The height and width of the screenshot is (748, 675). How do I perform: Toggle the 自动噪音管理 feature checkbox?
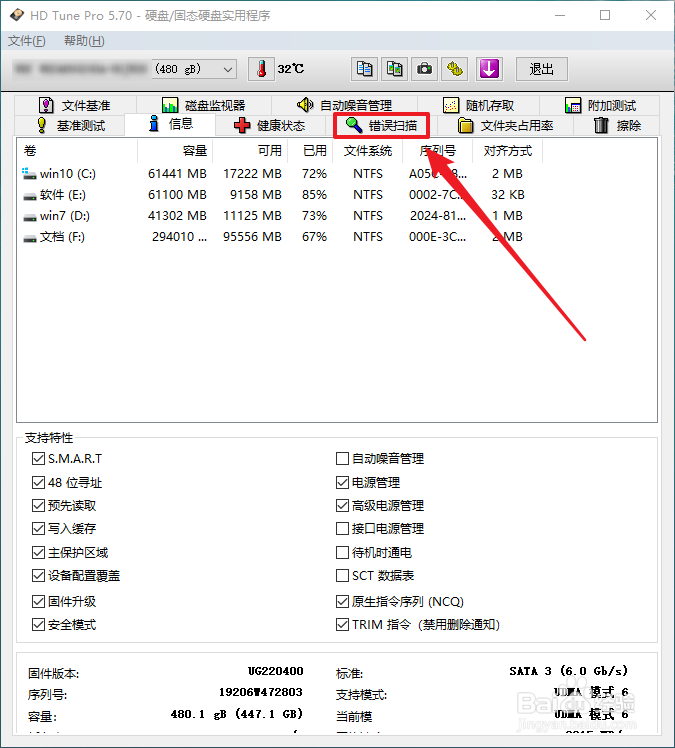(342, 458)
